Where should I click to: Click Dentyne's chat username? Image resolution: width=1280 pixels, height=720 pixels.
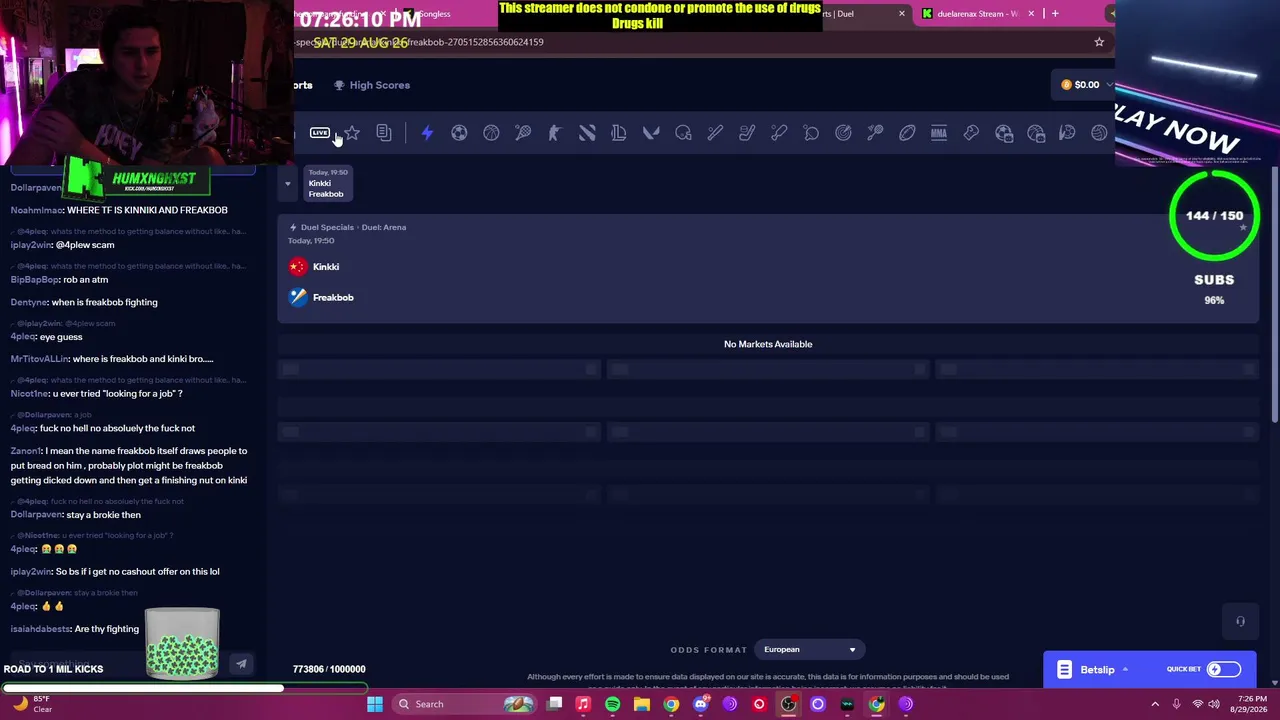[29, 302]
